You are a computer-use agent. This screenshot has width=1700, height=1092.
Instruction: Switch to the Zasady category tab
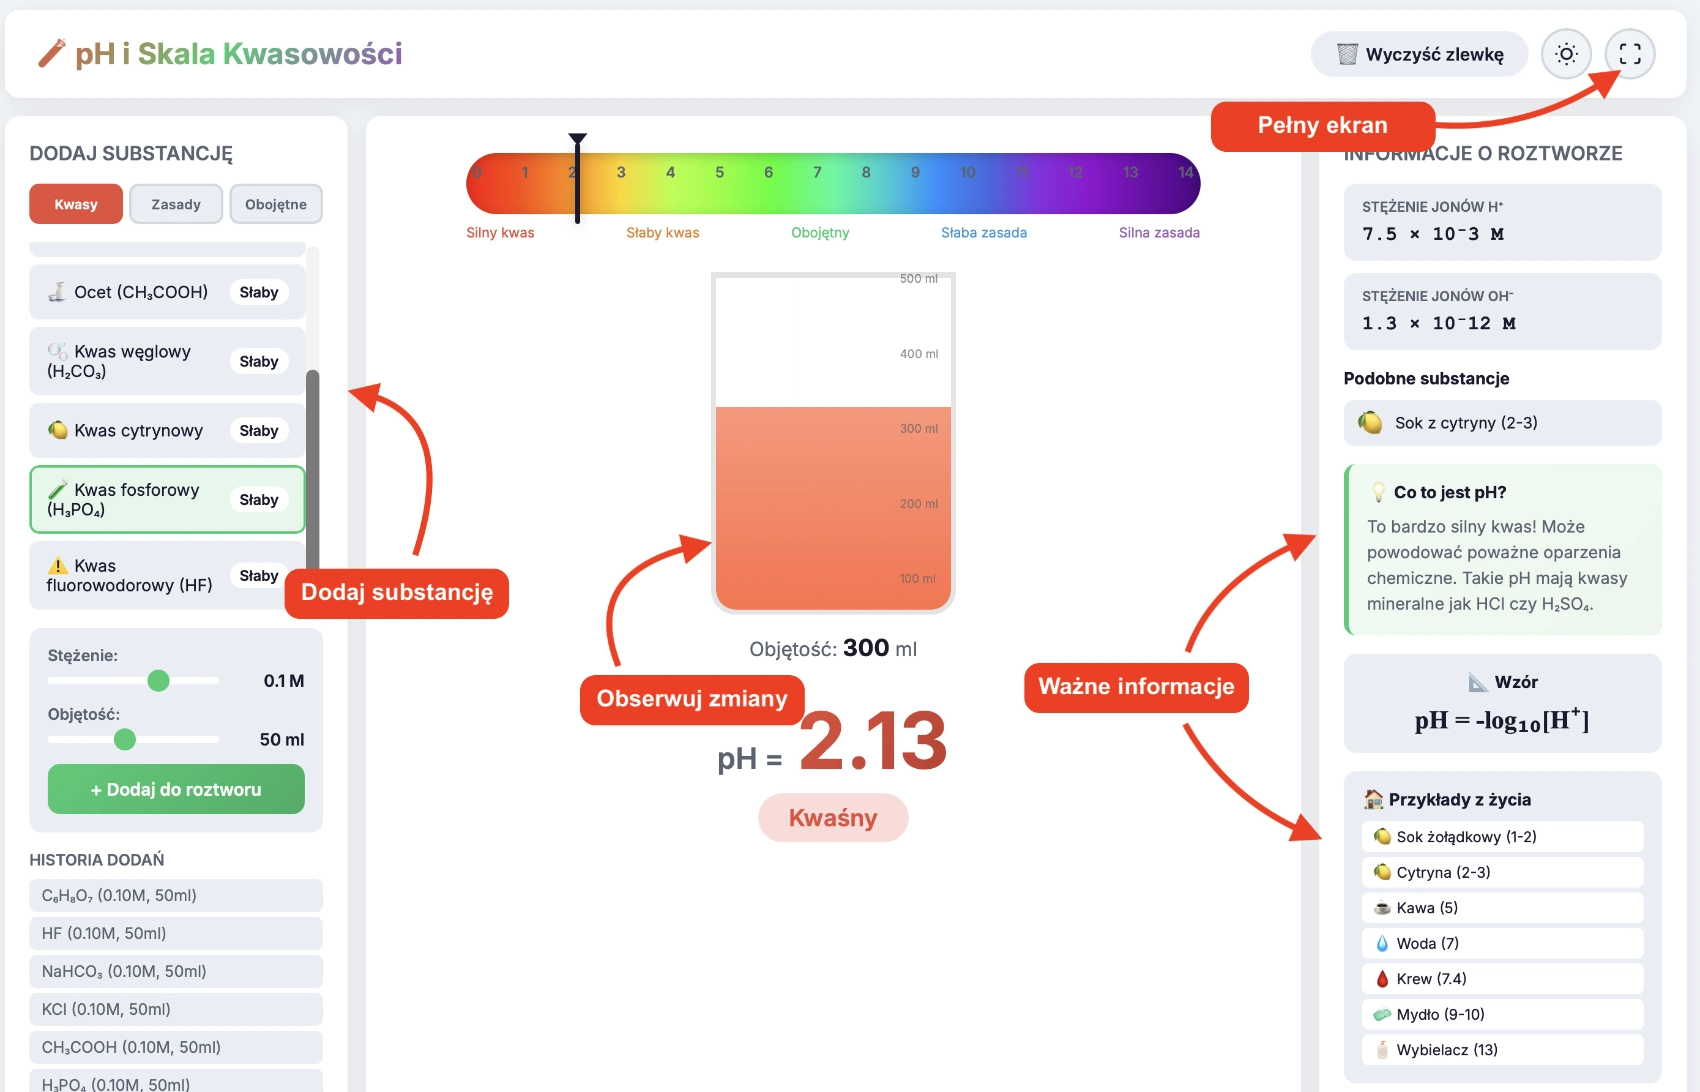point(176,204)
